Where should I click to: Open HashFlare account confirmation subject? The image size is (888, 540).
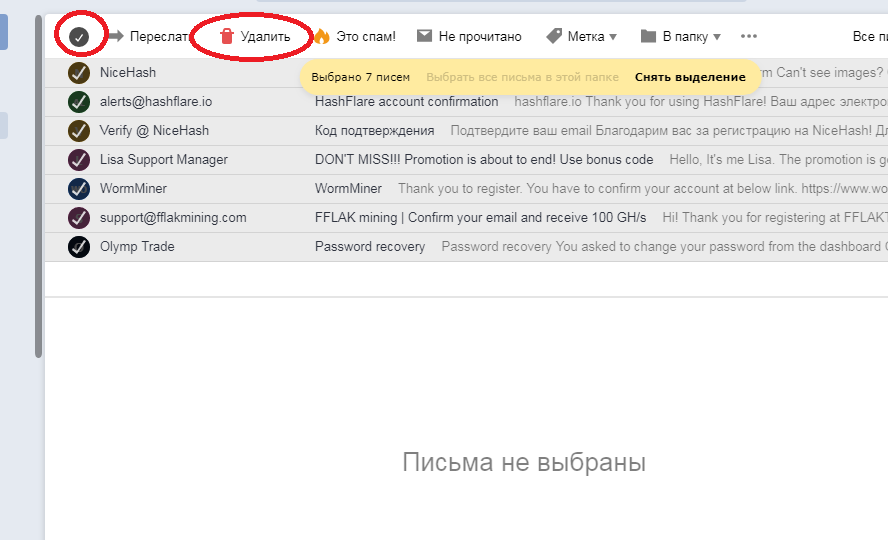click(x=407, y=101)
